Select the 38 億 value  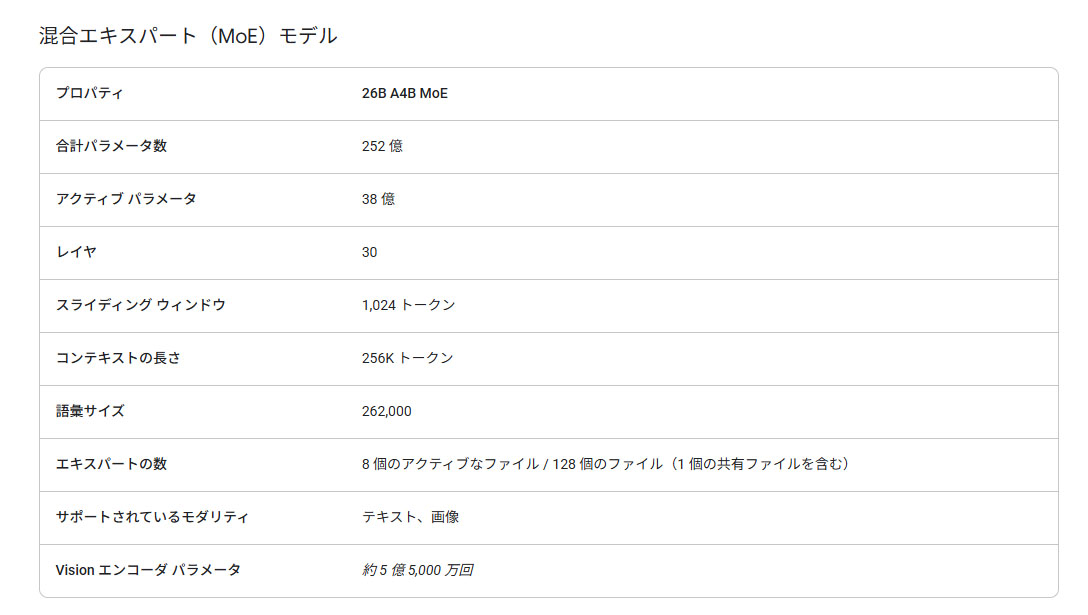378,199
